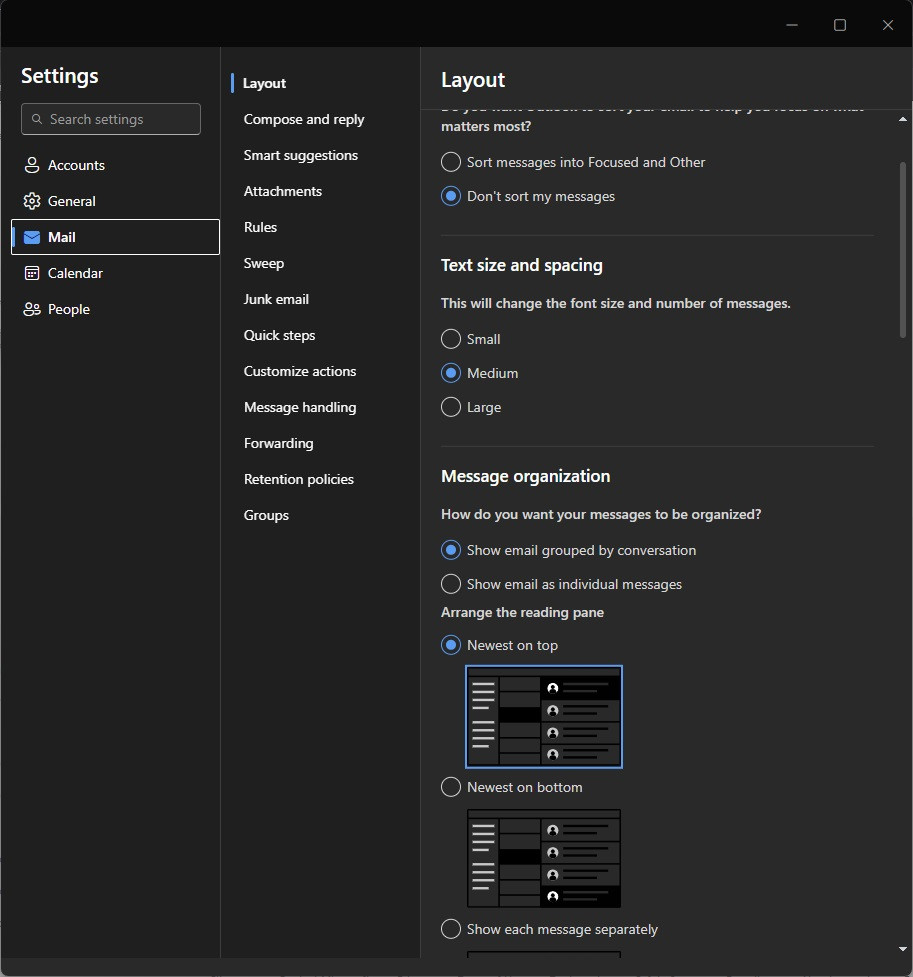Click the Mail envelope icon
The width and height of the screenshot is (913, 977).
tap(32, 237)
